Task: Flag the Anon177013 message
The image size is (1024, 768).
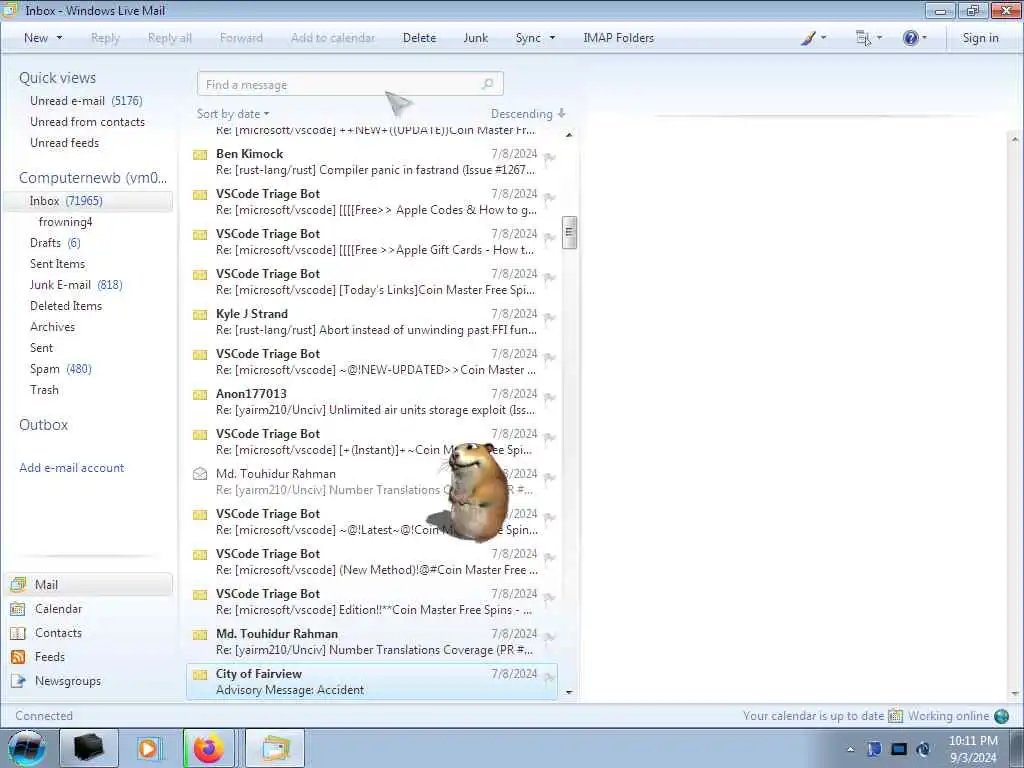Action: (x=549, y=398)
